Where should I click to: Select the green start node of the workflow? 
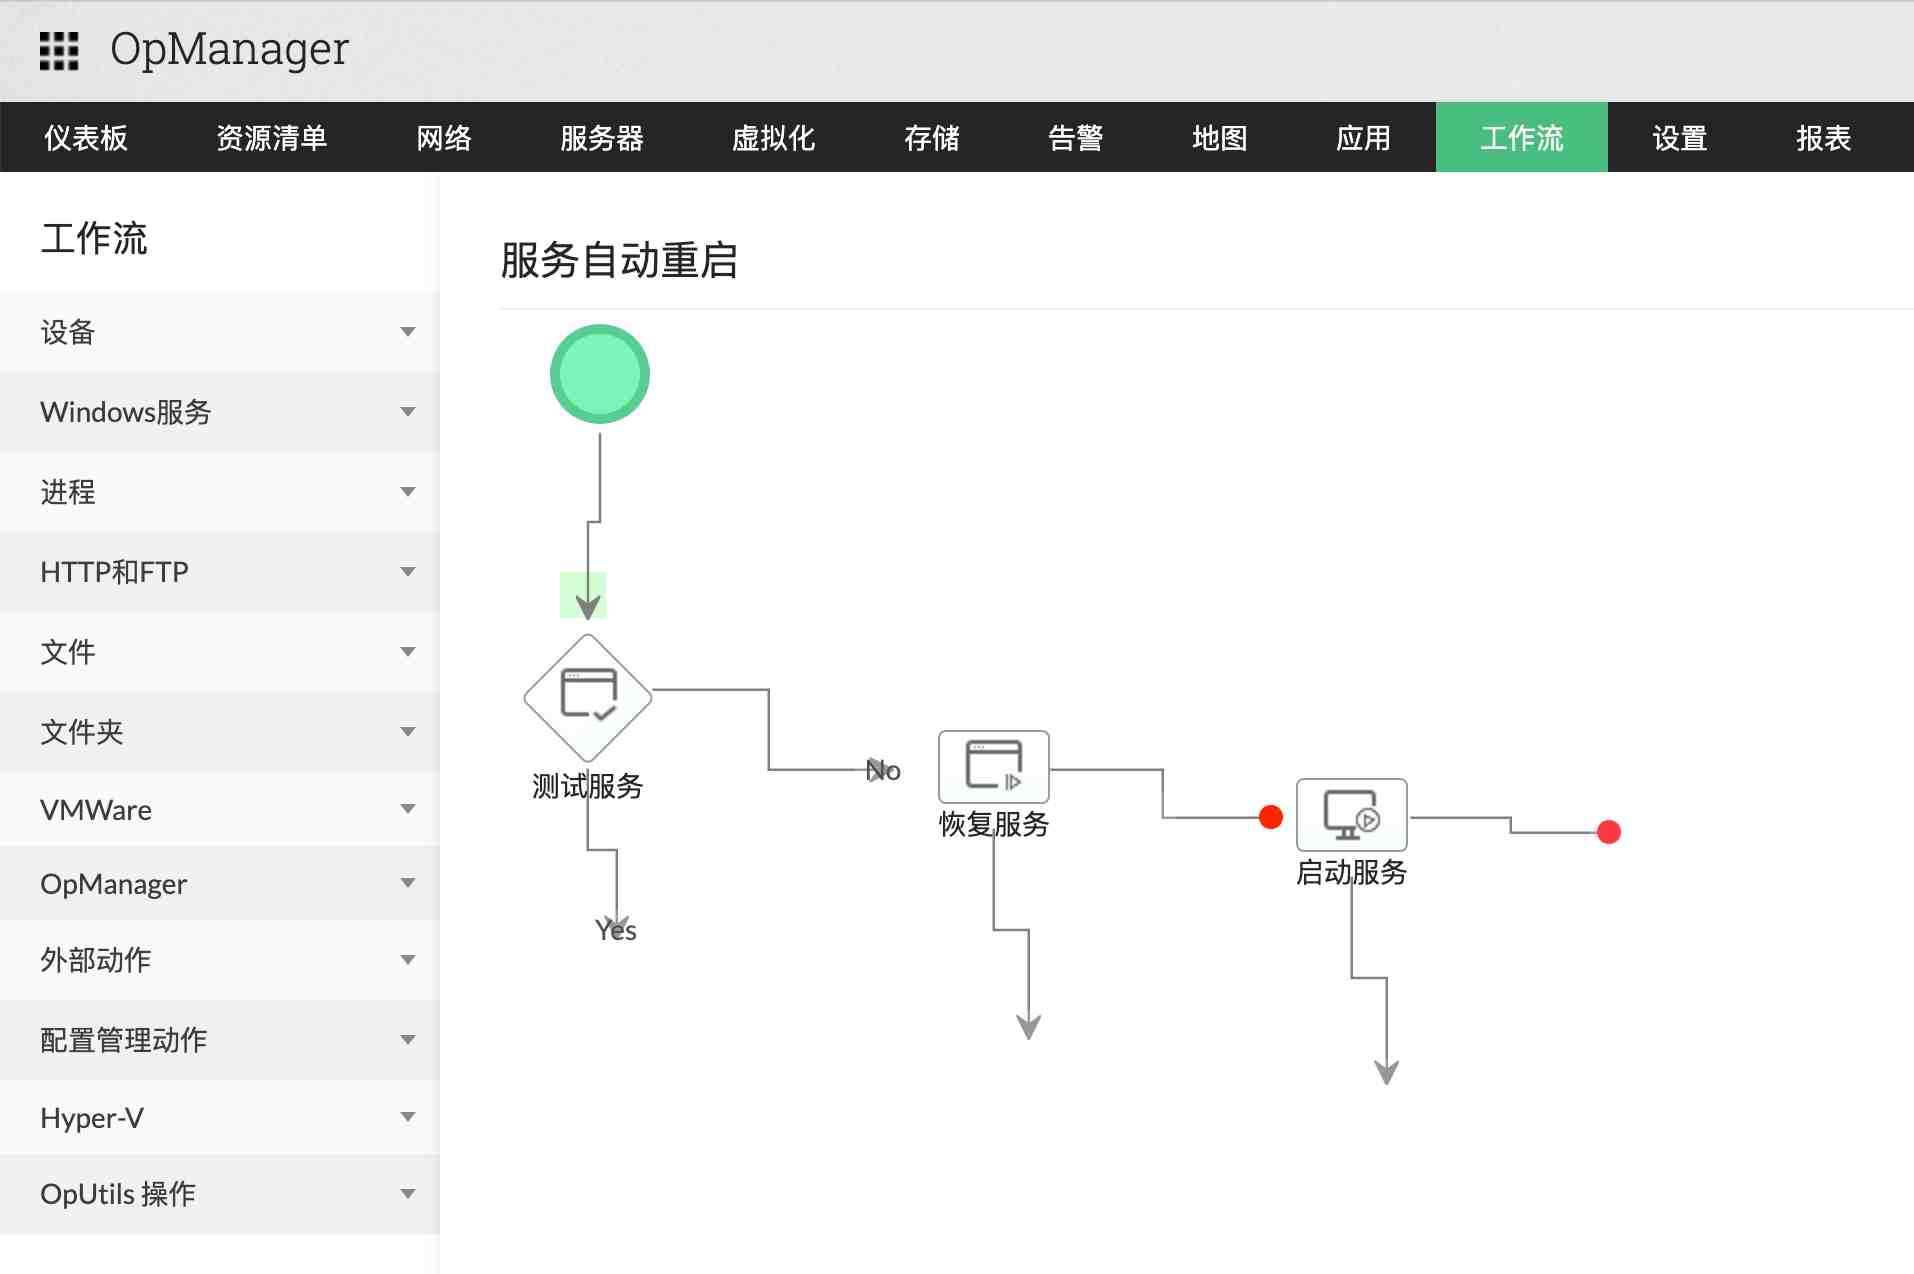(x=599, y=372)
